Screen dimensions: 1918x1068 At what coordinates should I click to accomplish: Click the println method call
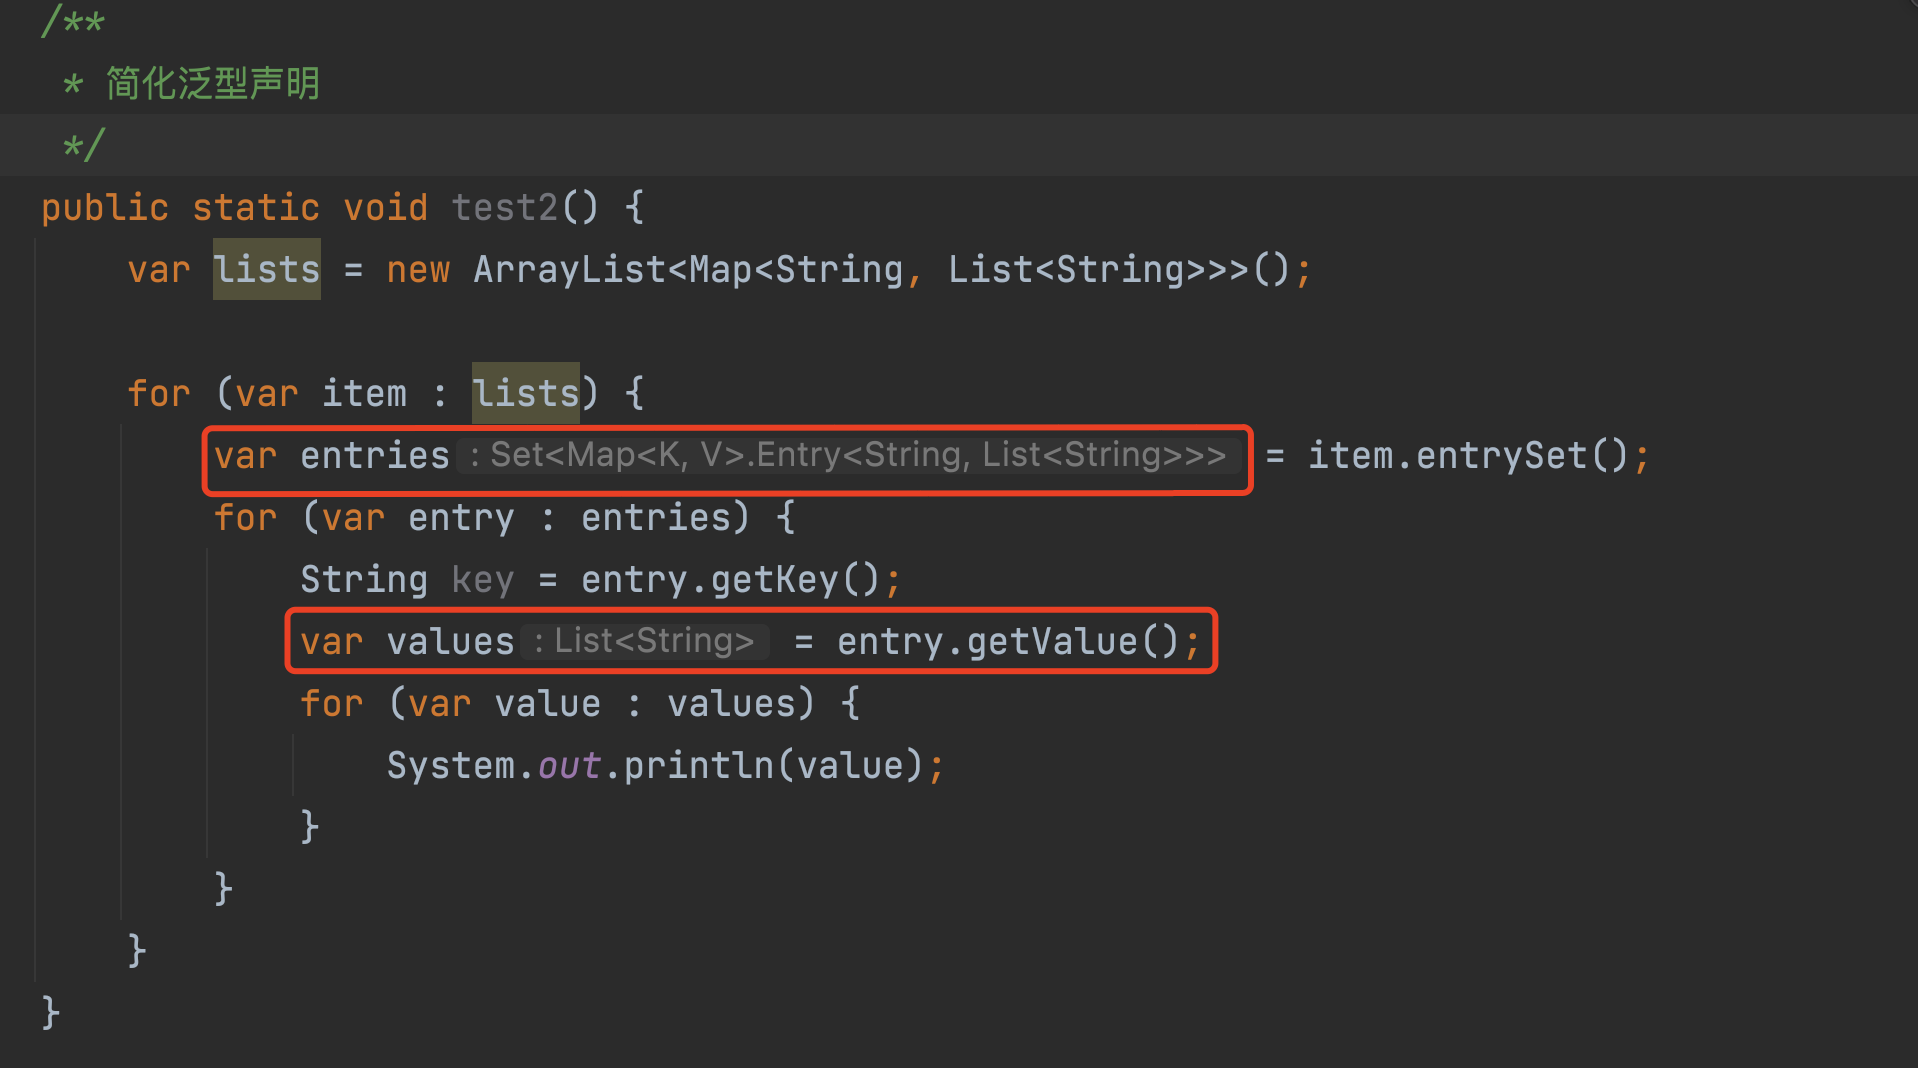[x=699, y=766]
